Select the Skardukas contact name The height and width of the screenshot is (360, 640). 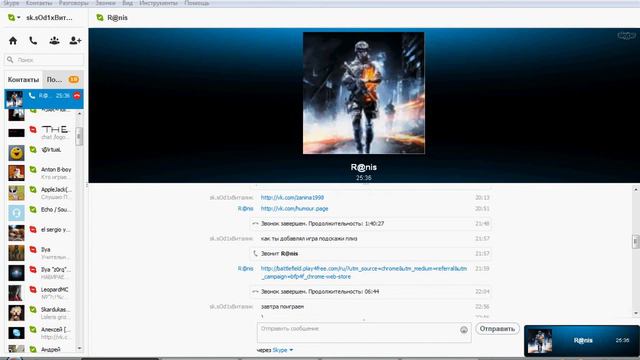point(56,309)
